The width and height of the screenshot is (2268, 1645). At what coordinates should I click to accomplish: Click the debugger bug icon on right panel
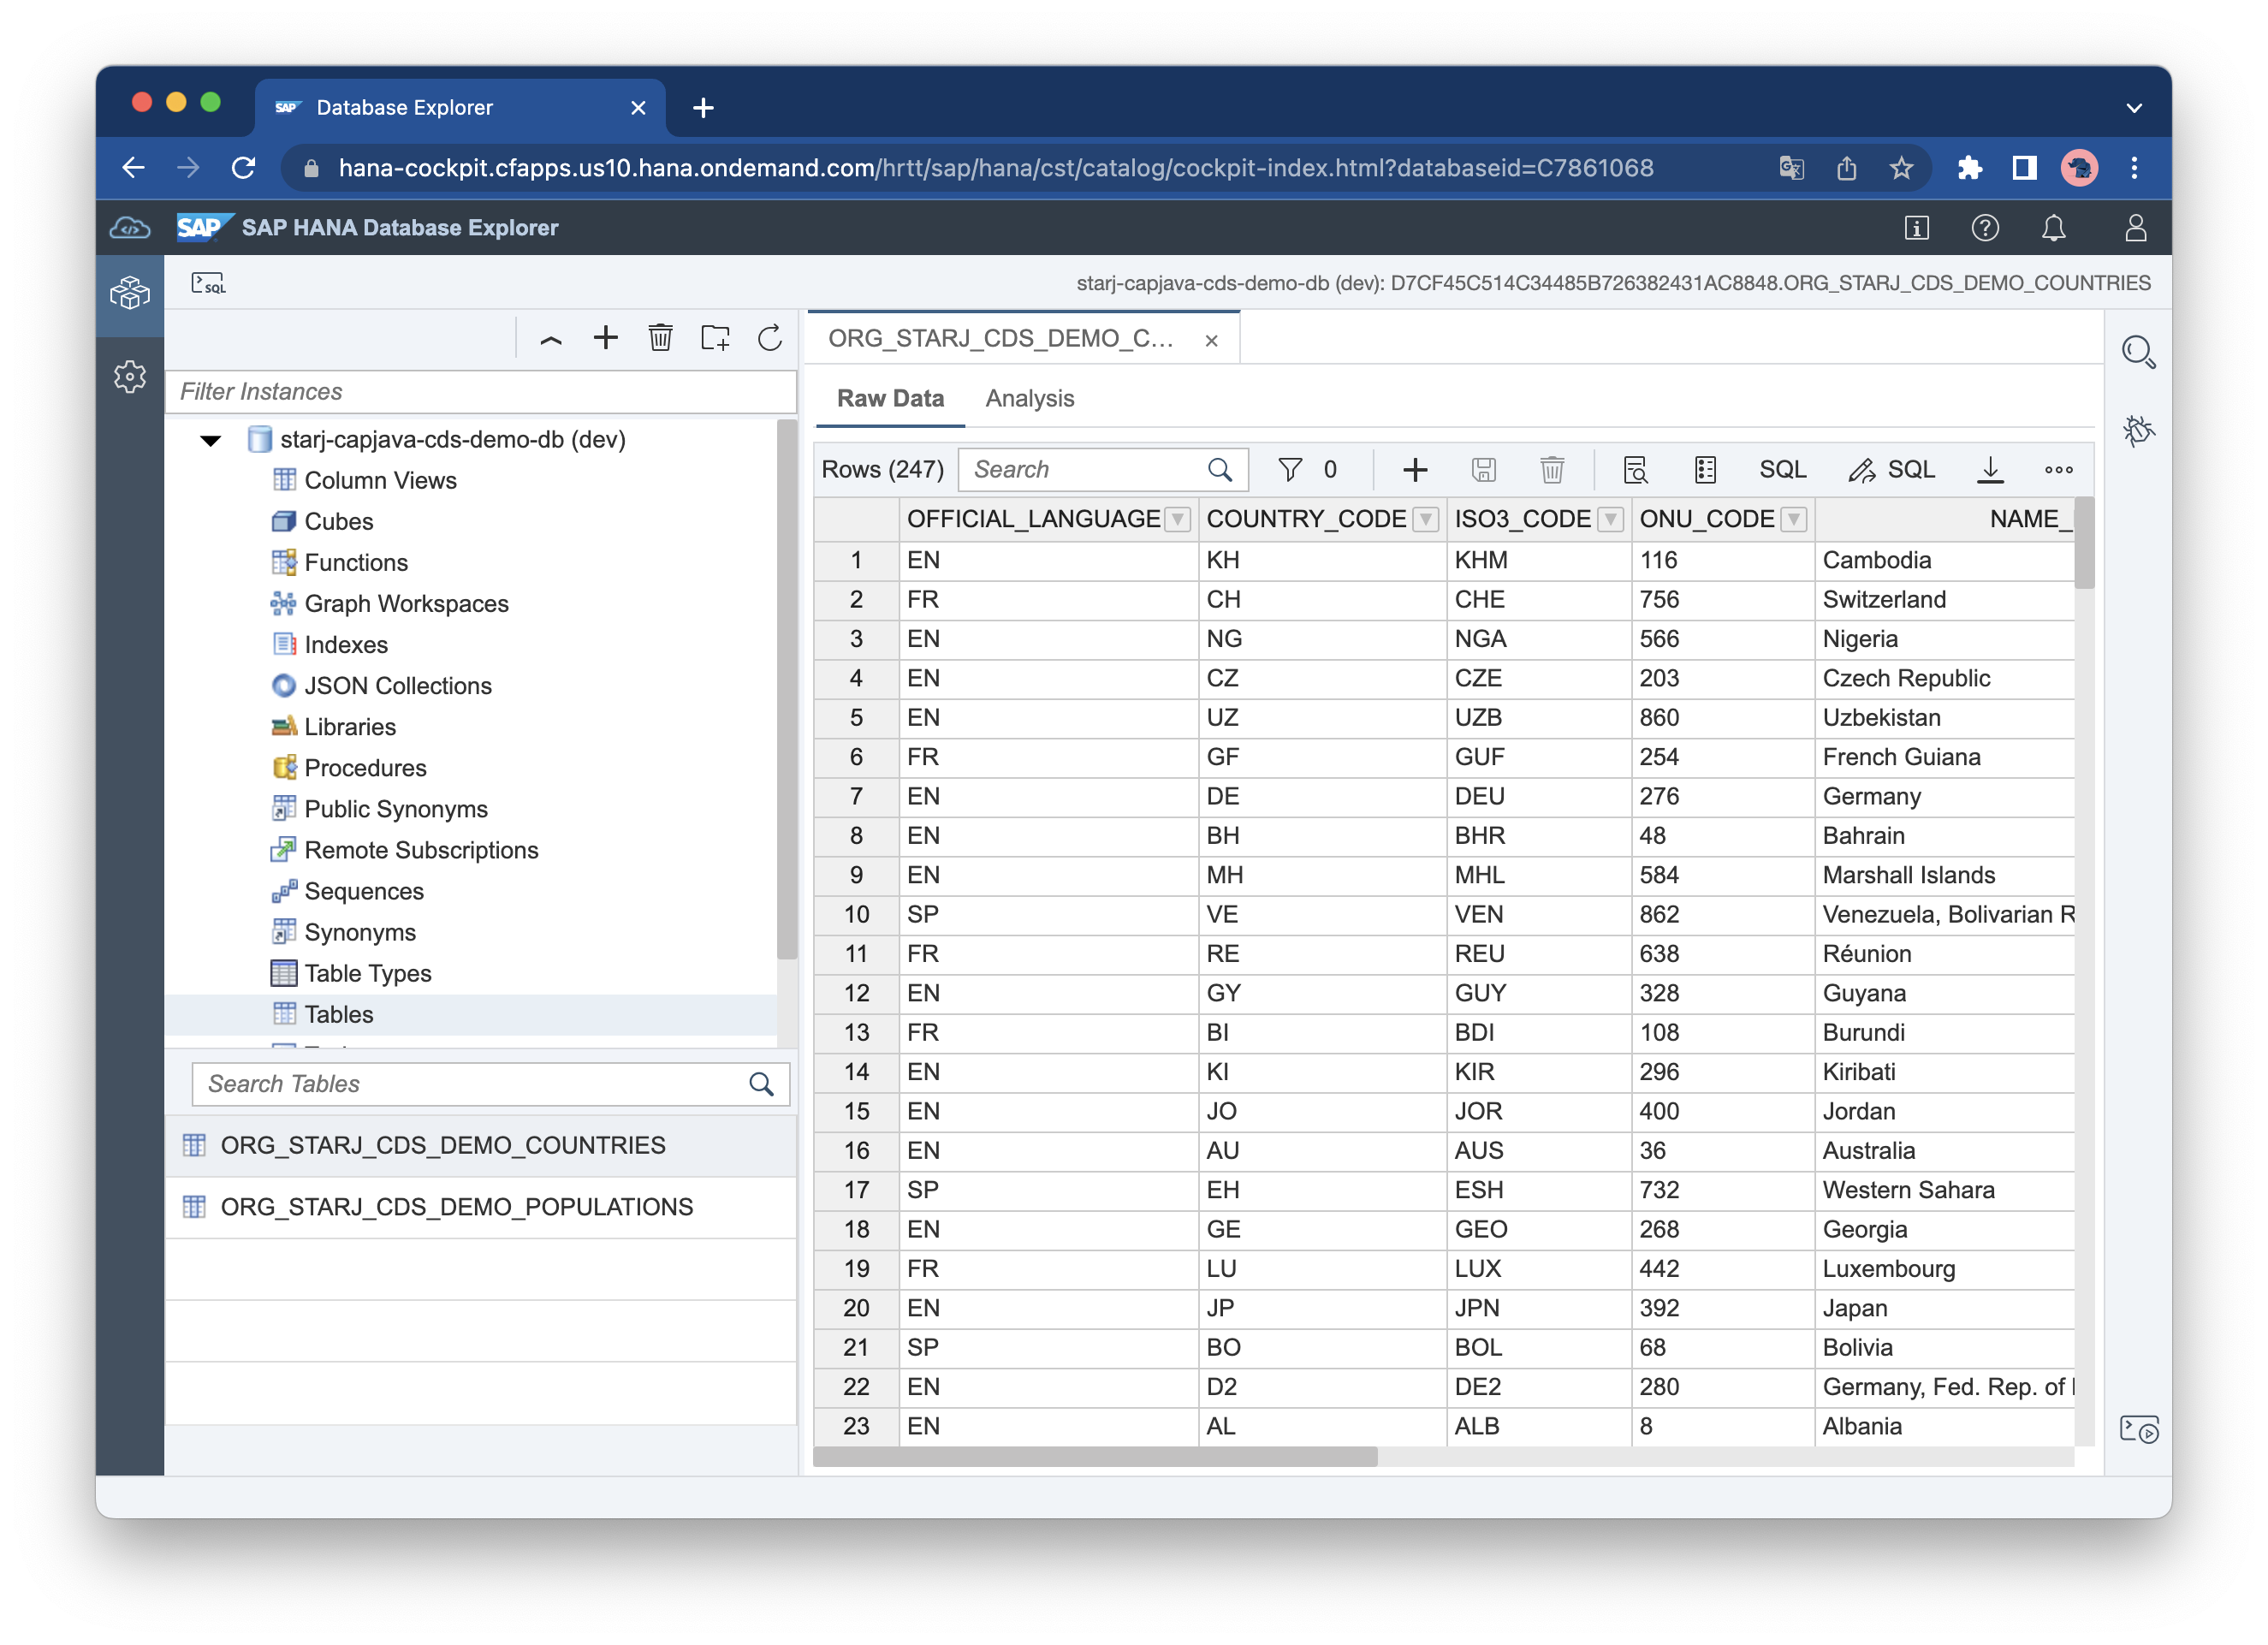[x=2138, y=431]
